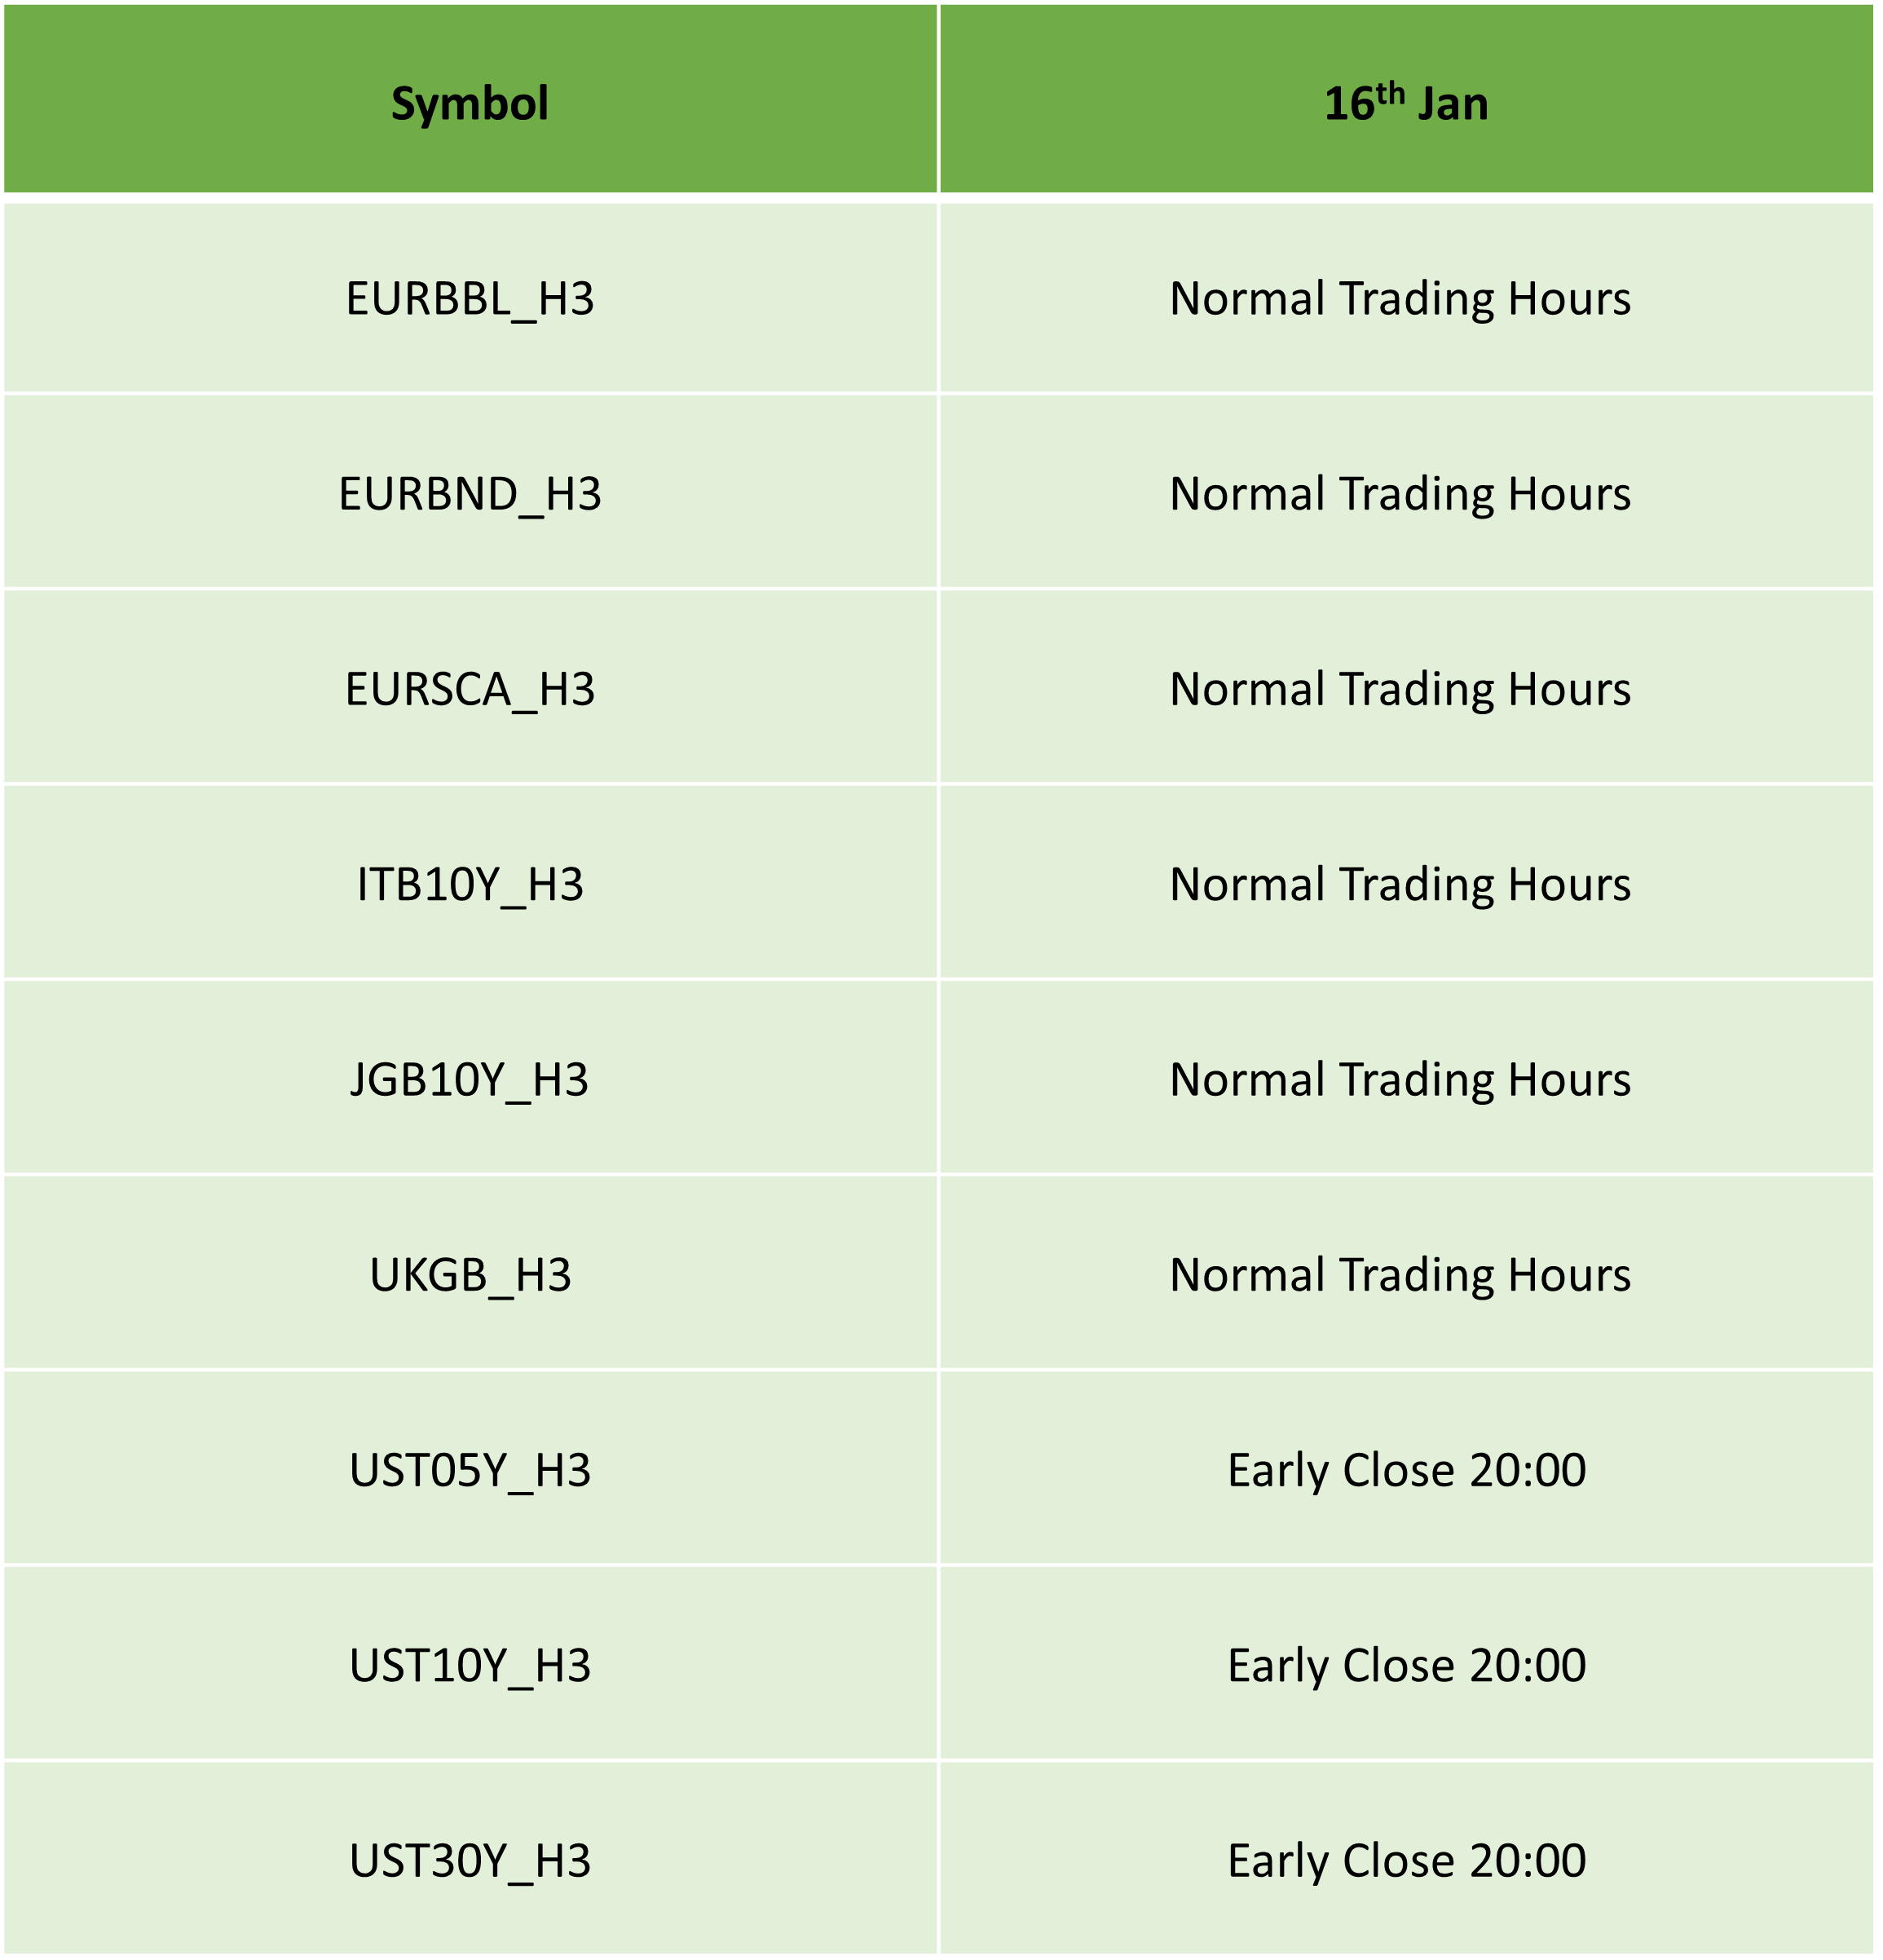Click Early Close 20:00 for UST10Y_H3
Image resolution: width=1883 pixels, height=1960 pixels.
tap(1406, 1664)
